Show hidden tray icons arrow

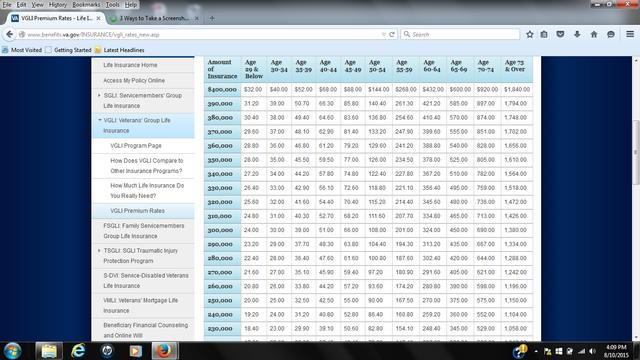point(536,351)
